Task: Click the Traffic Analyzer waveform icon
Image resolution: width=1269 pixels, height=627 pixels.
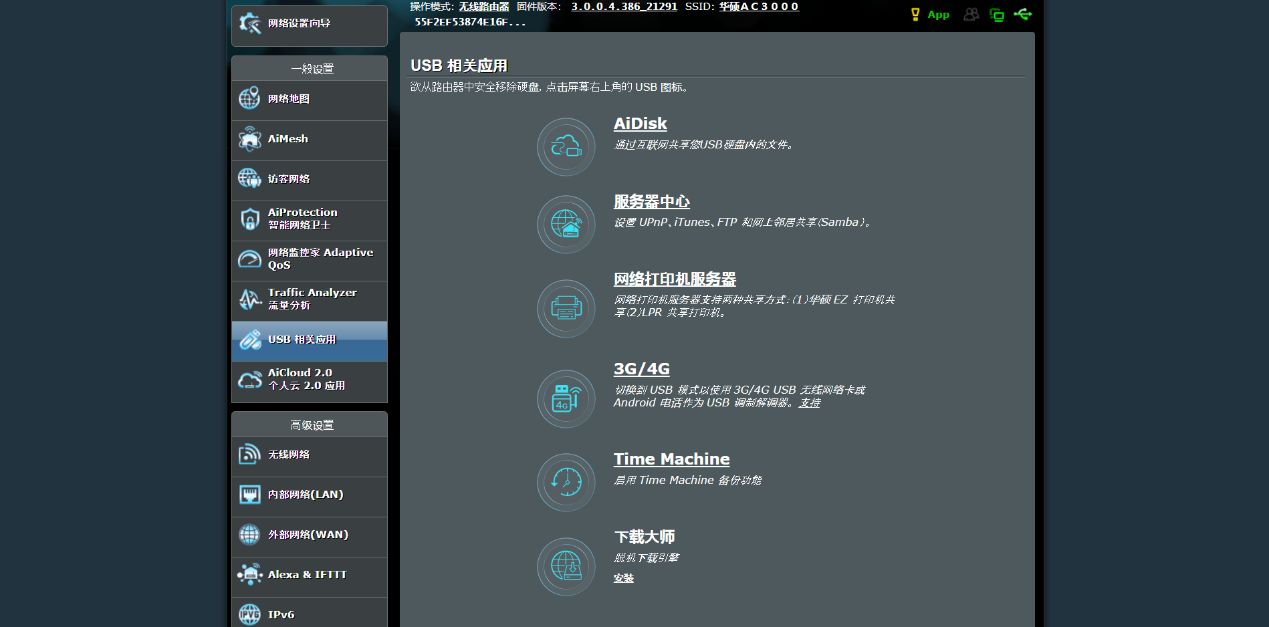Action: click(x=250, y=299)
